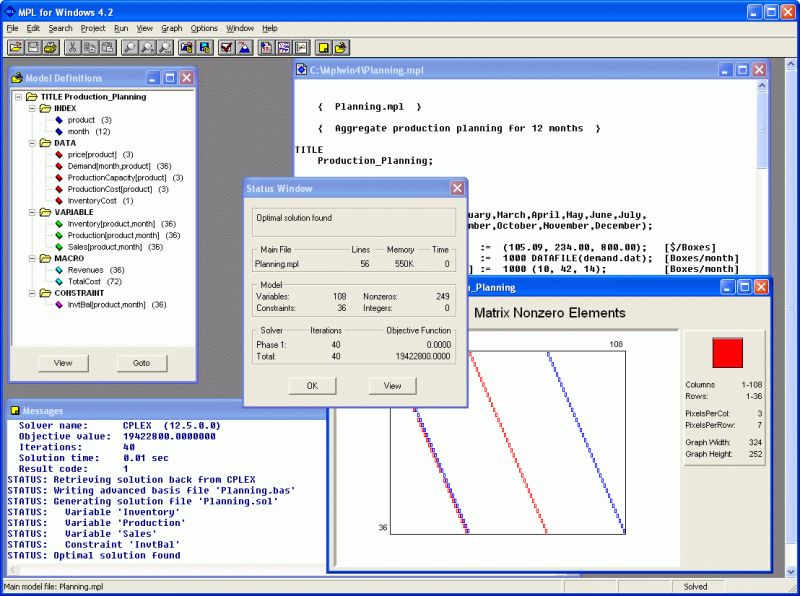Image resolution: width=800 pixels, height=596 pixels.
Task: Solve the model via the red checkmark icon
Action: pyautogui.click(x=224, y=47)
